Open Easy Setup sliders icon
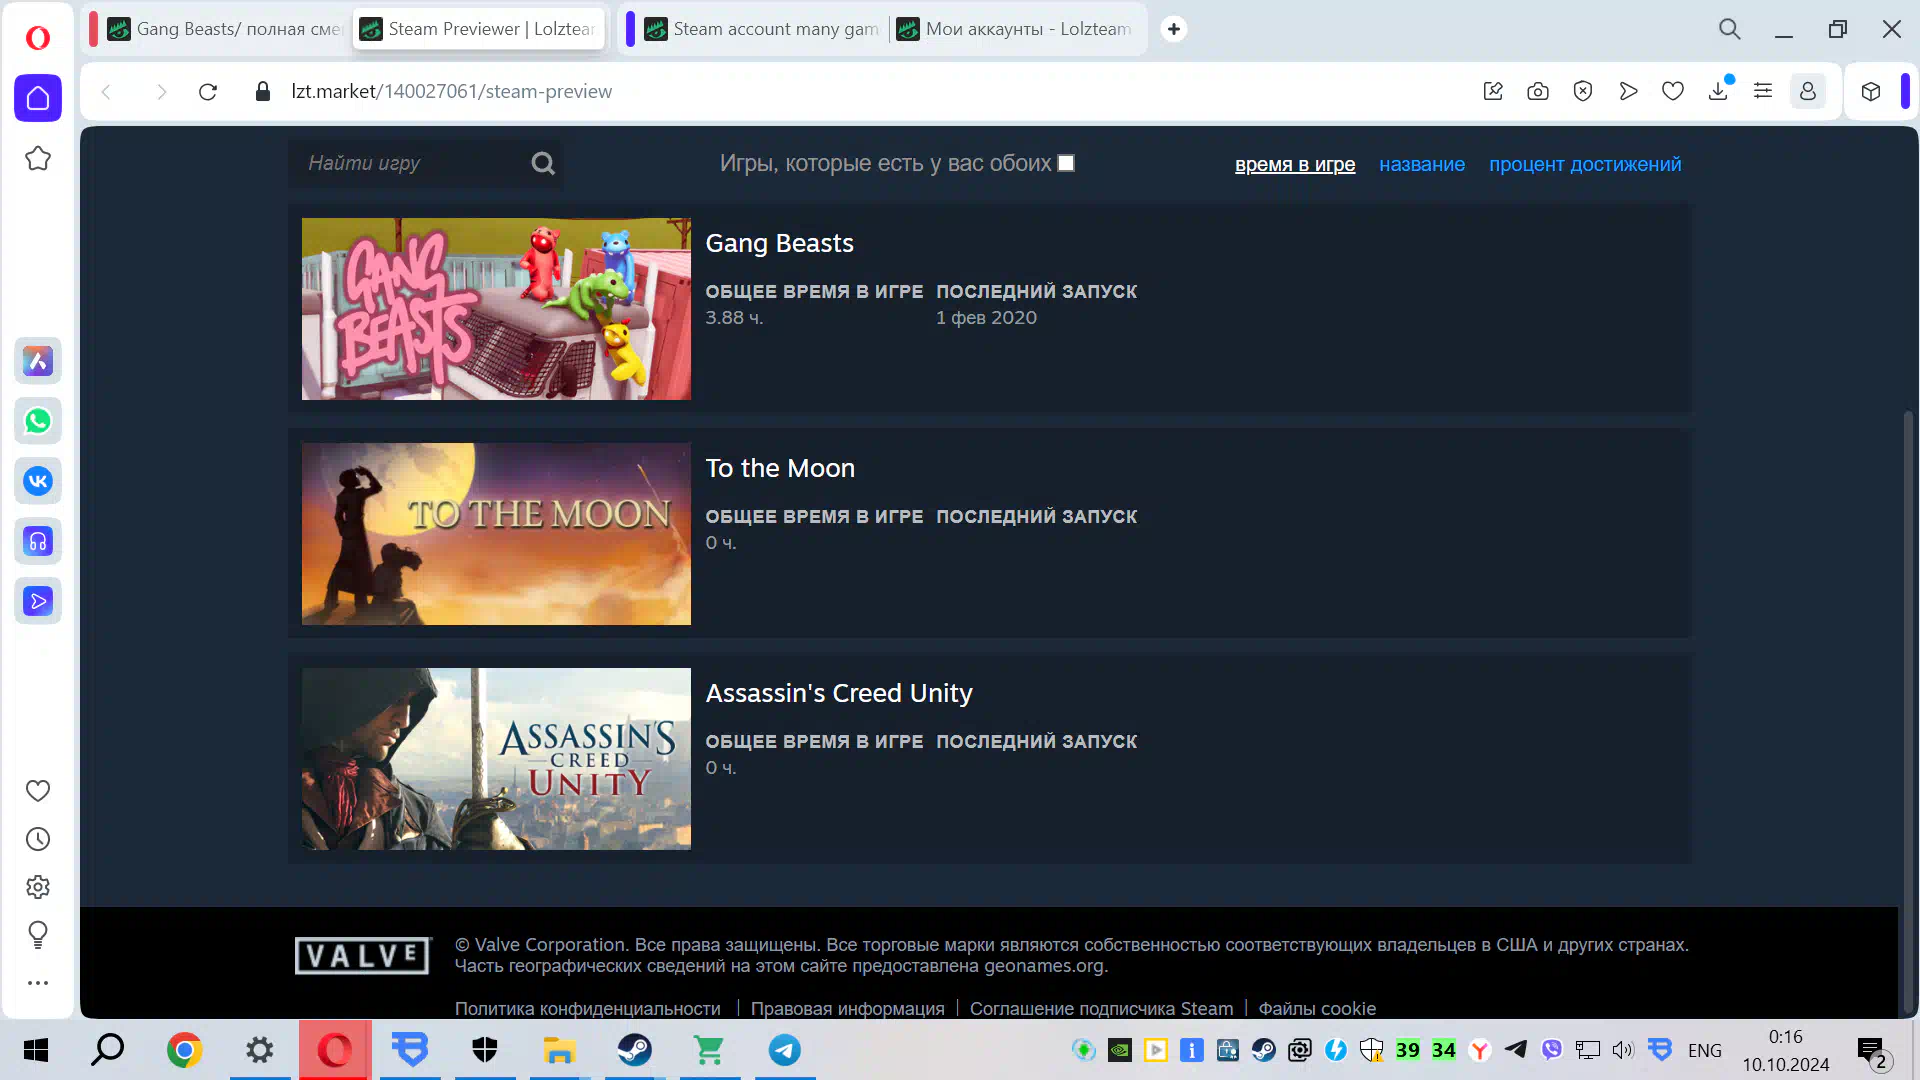1920x1080 pixels. [1763, 92]
